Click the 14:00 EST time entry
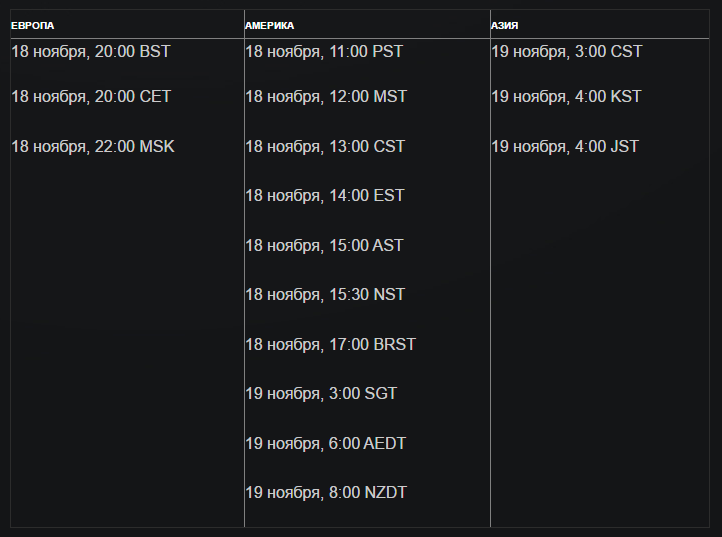The width and height of the screenshot is (722, 537). (325, 196)
